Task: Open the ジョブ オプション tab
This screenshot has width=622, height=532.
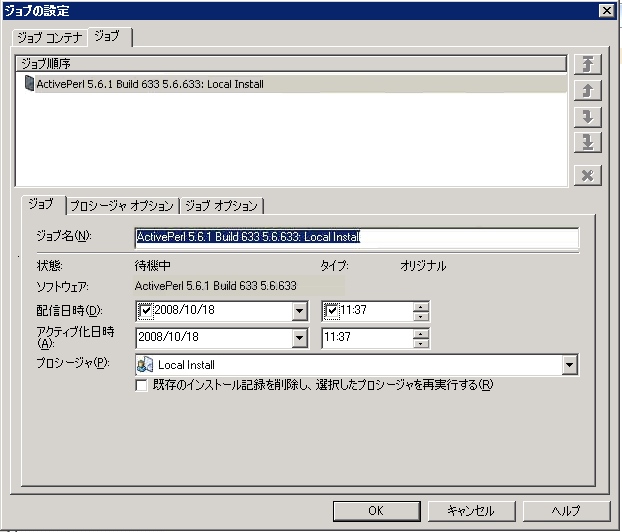Action: 222,206
